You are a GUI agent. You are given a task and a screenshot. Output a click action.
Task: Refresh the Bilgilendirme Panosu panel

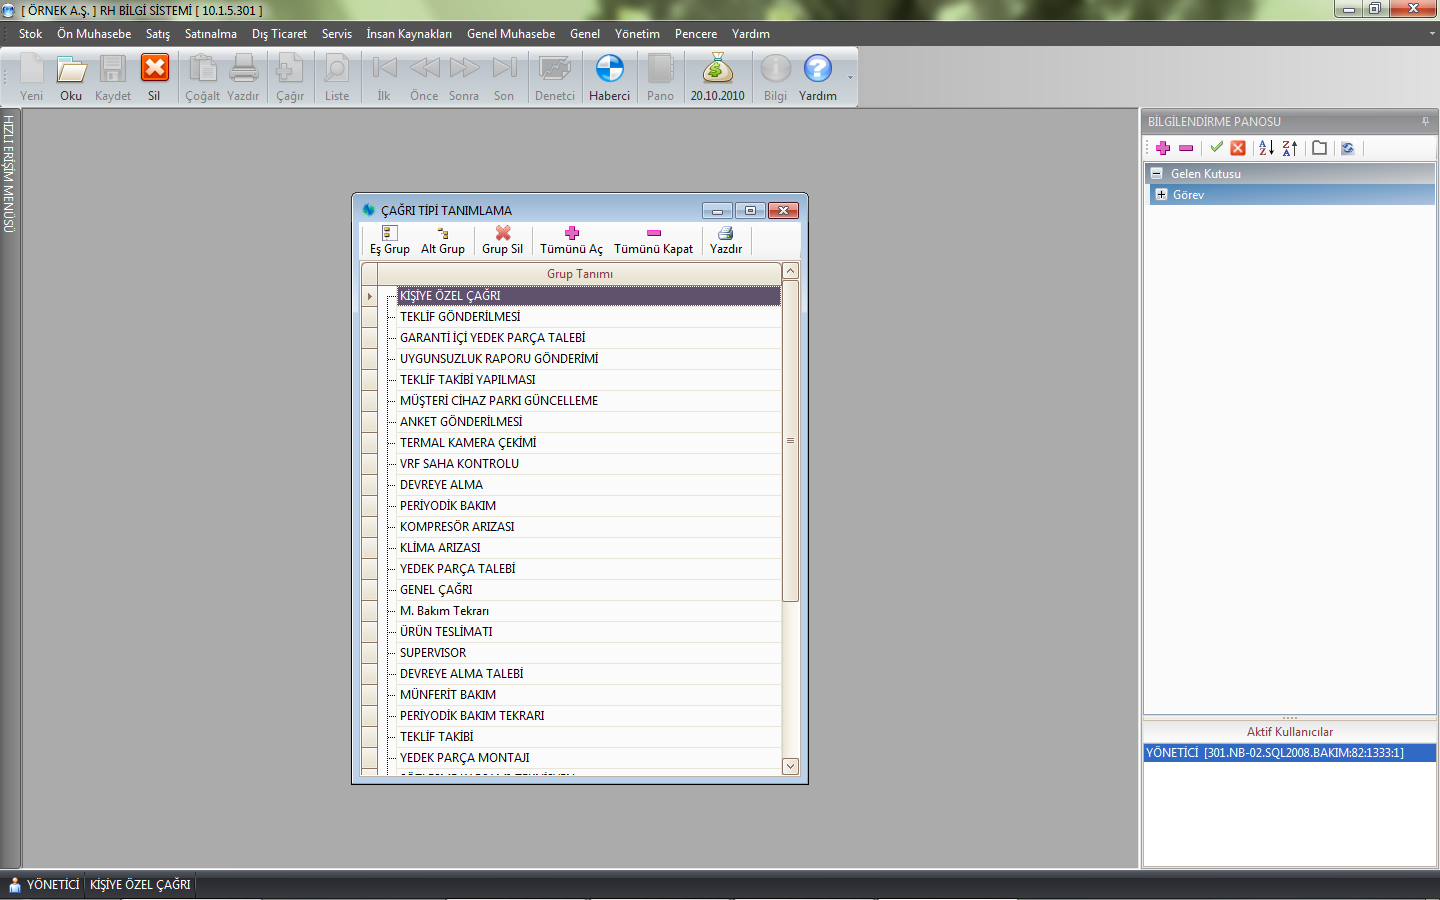pyautogui.click(x=1347, y=148)
